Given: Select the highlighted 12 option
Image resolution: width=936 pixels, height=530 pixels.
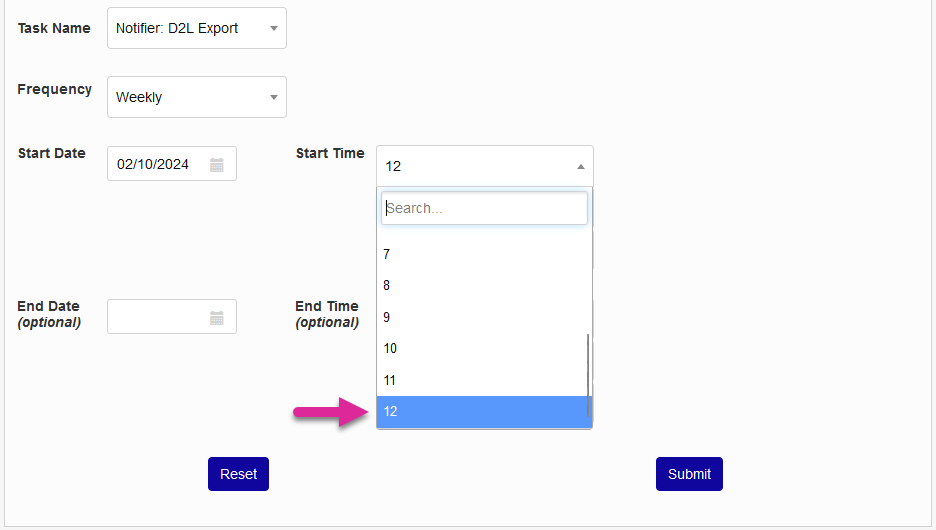Looking at the screenshot, I should pyautogui.click(x=480, y=412).
